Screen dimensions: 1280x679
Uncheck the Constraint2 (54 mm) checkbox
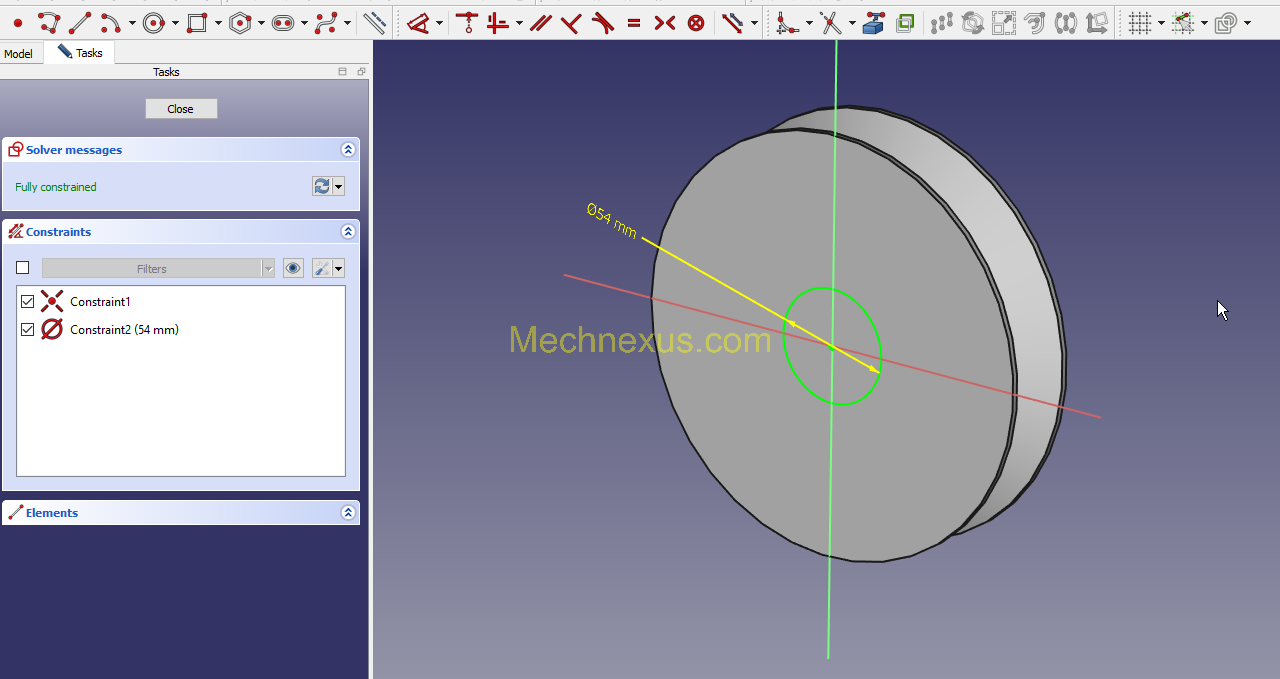point(27,329)
